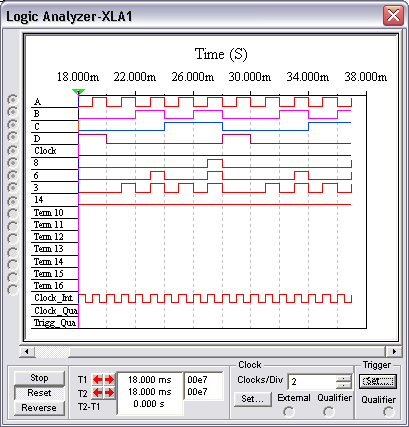Screen dimensions: 409x427
Task: Select the Trigger Qualifier terminal
Action: tap(389, 412)
